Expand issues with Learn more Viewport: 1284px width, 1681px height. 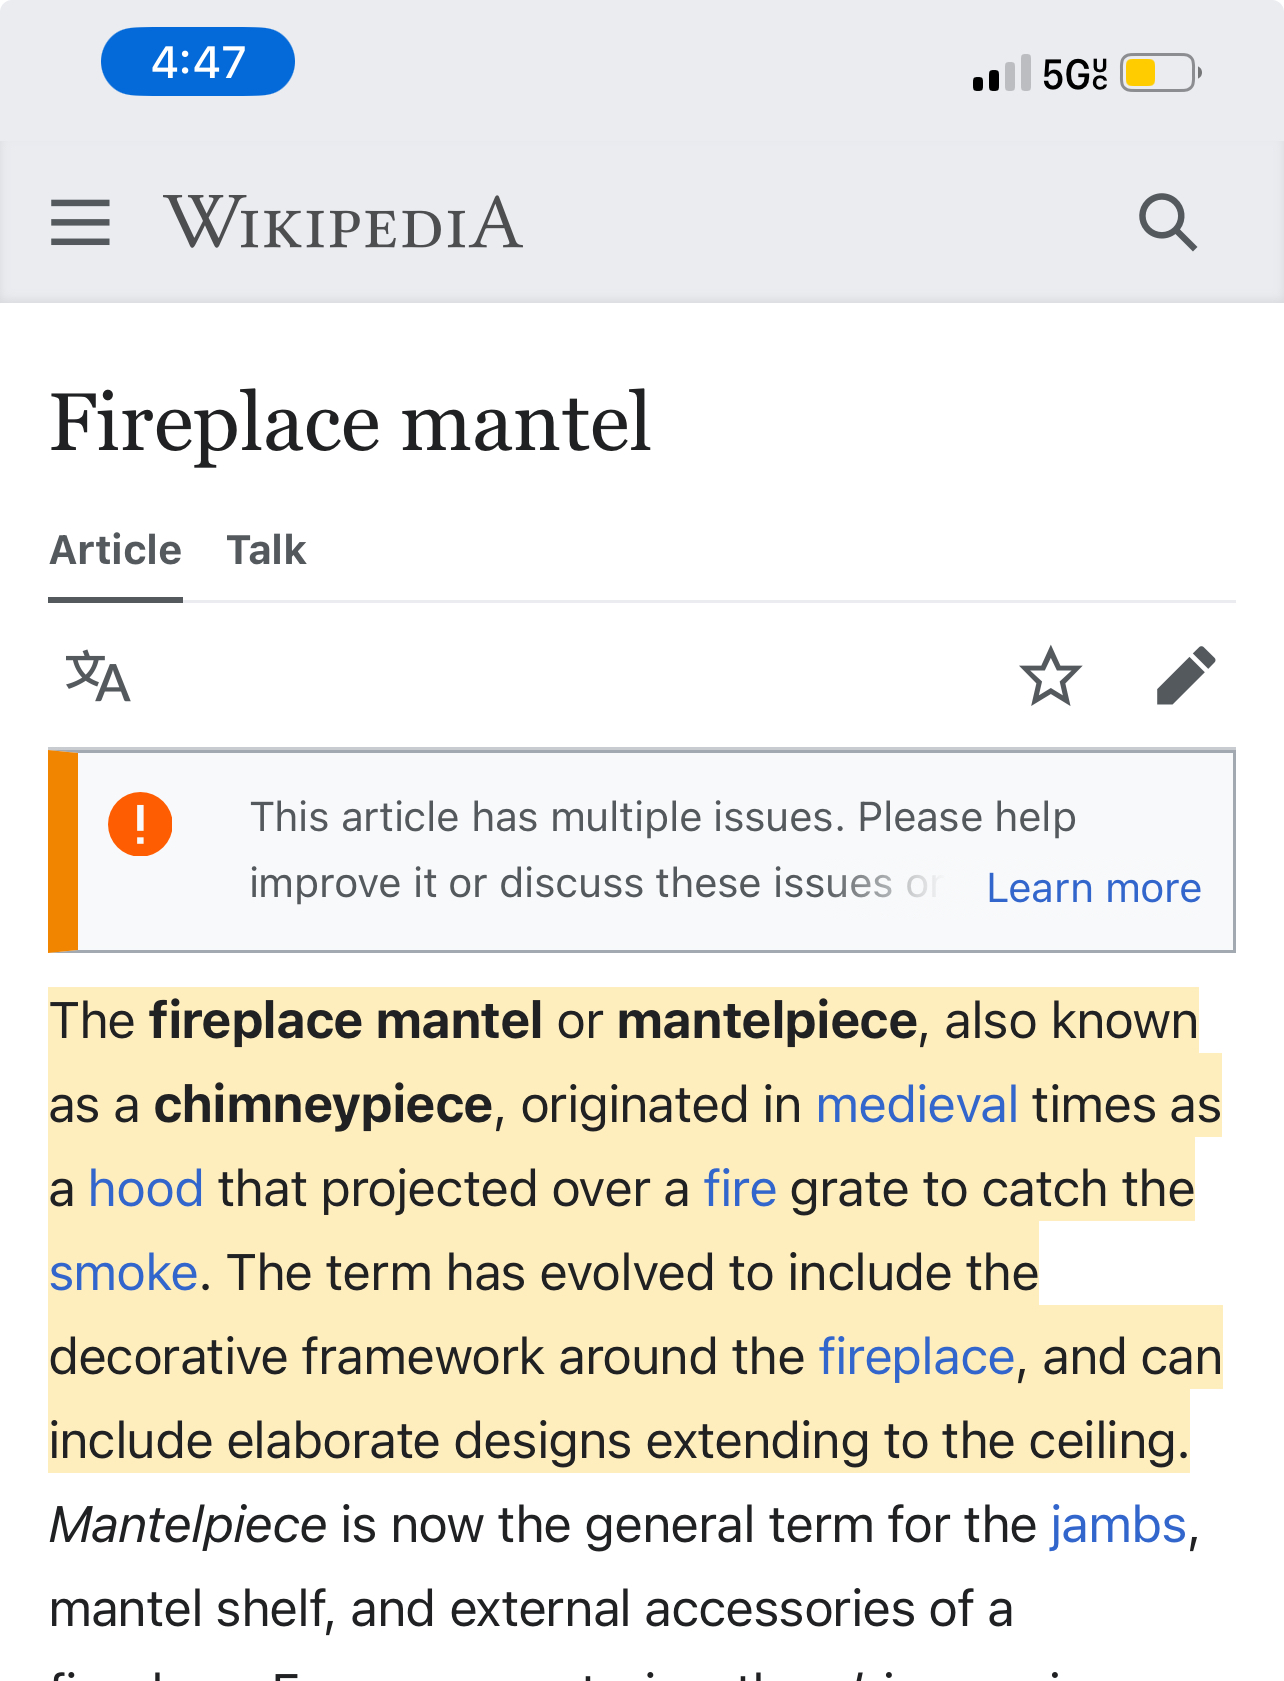click(1094, 888)
